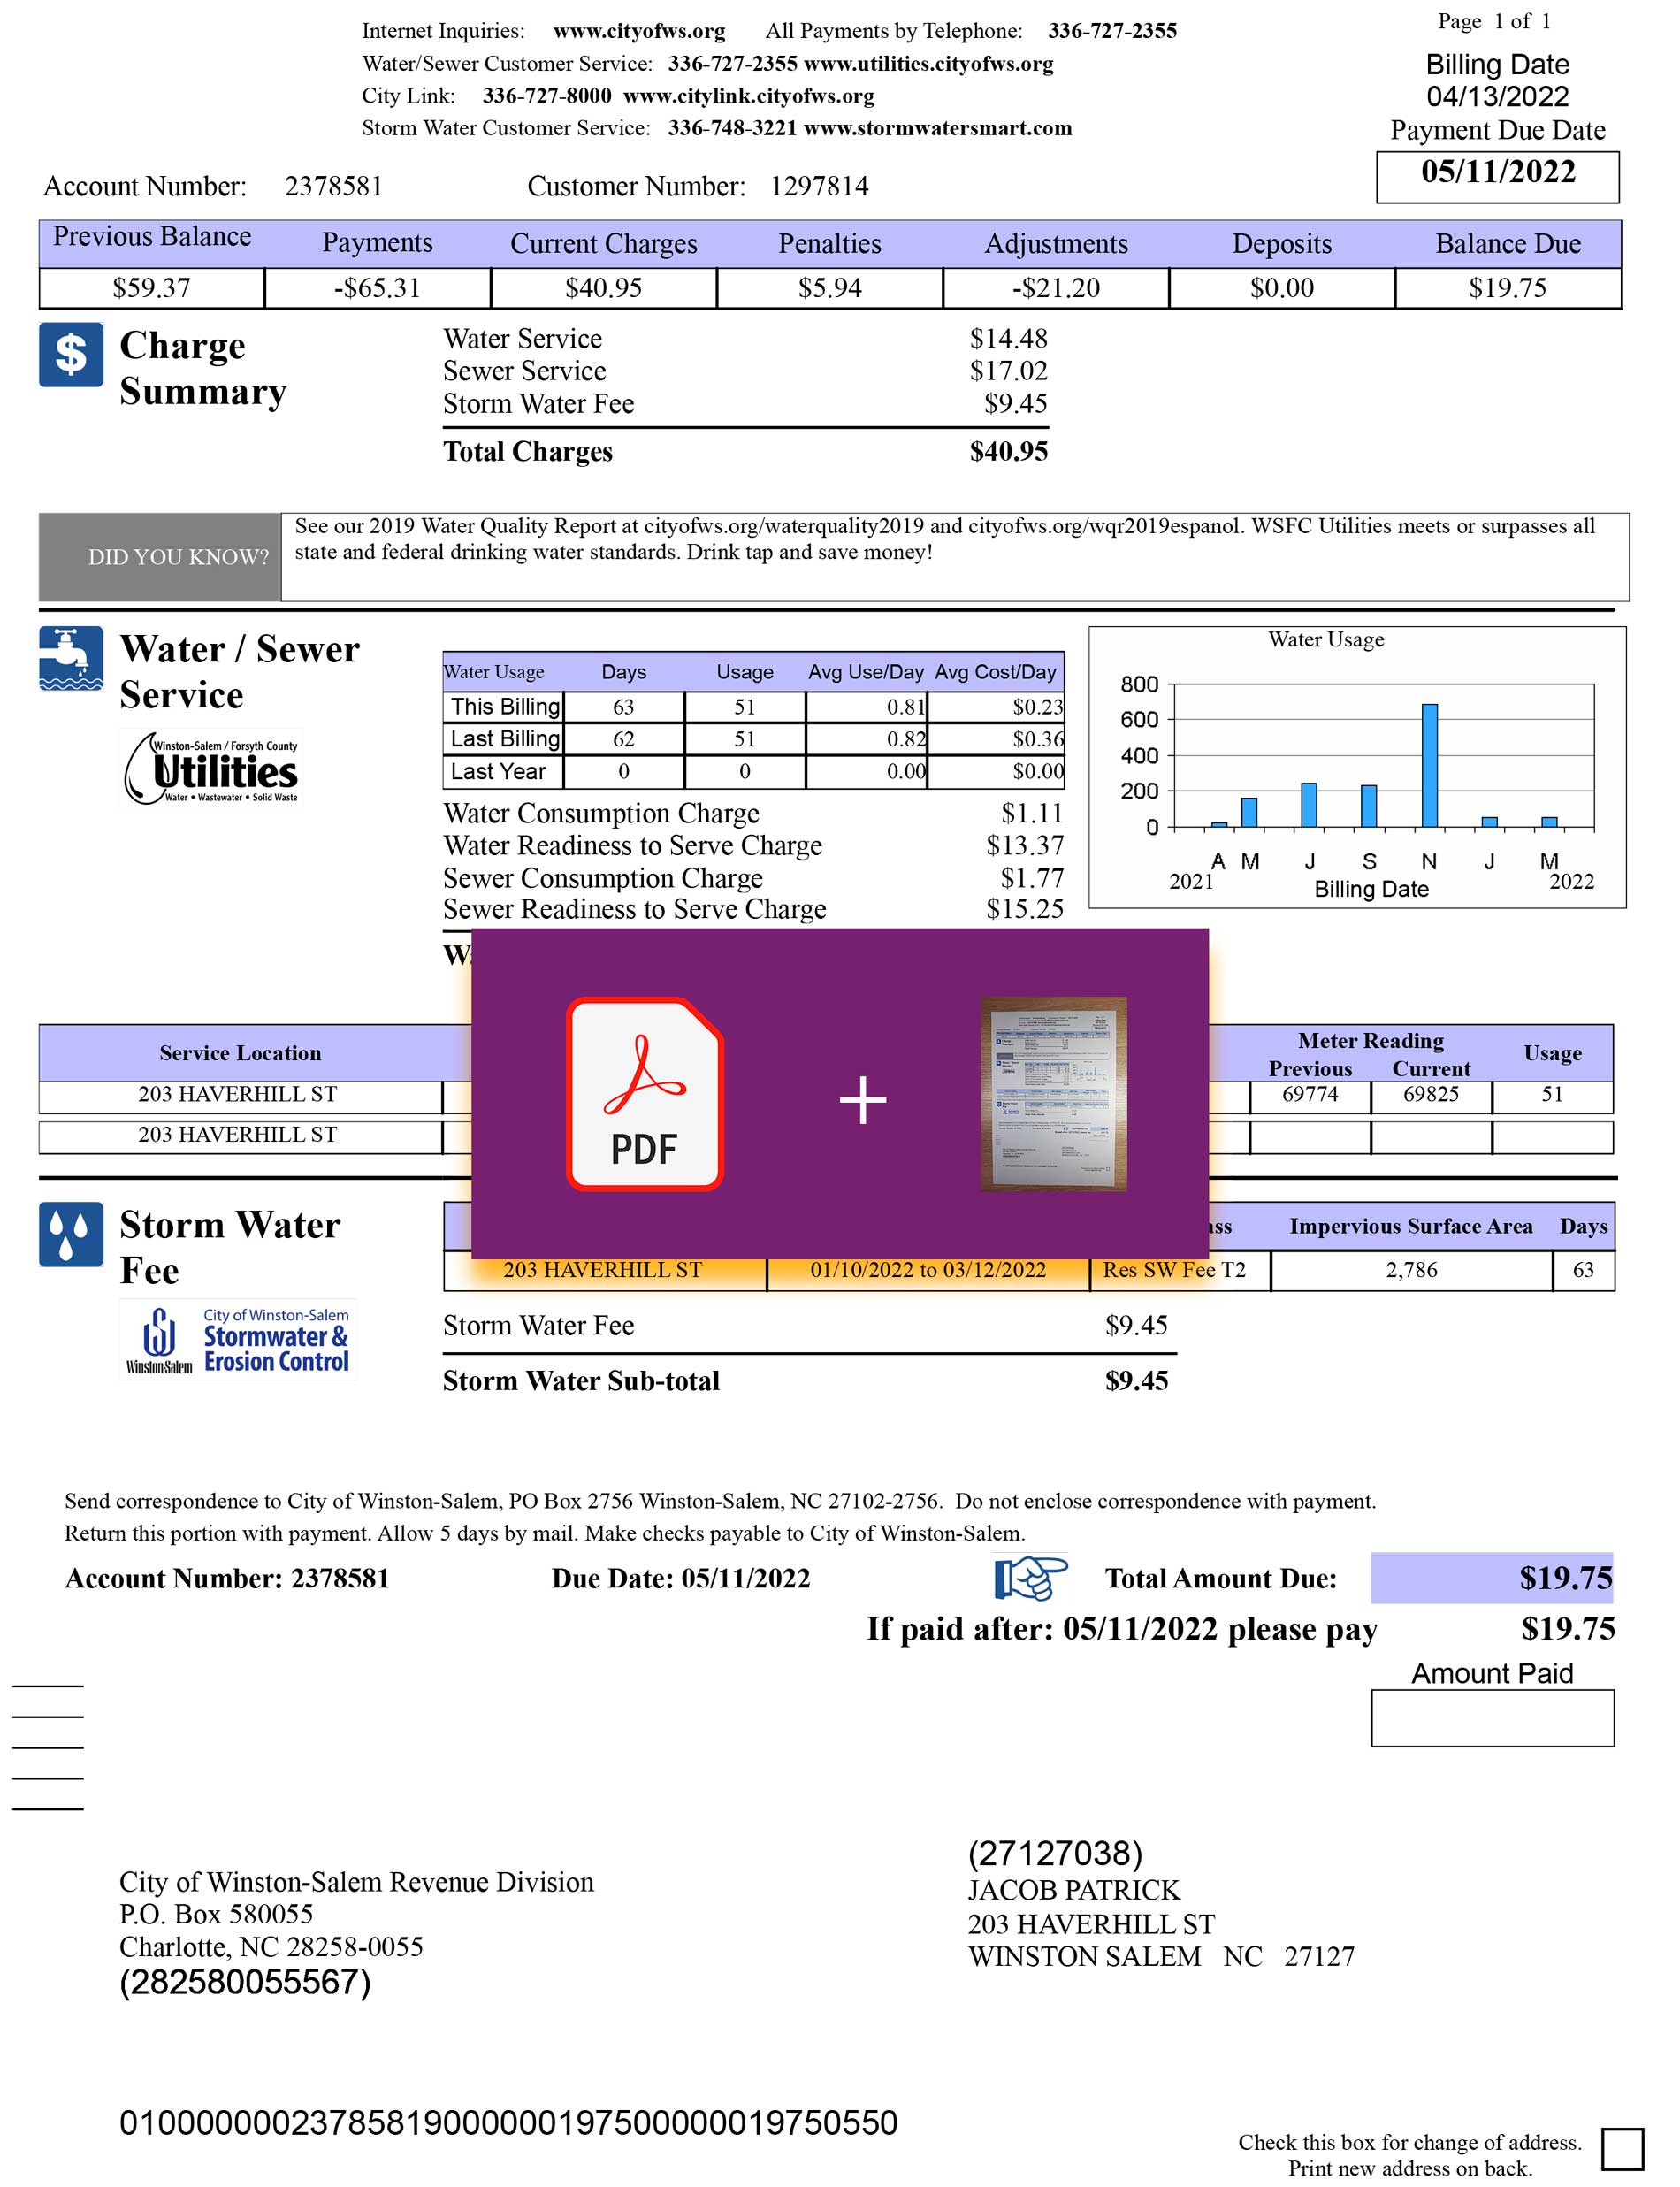This screenshot has height=2187, width=1680.
Task: Click the Due Date: 05/11/2022 text on the payment stub
Action: 681,1578
